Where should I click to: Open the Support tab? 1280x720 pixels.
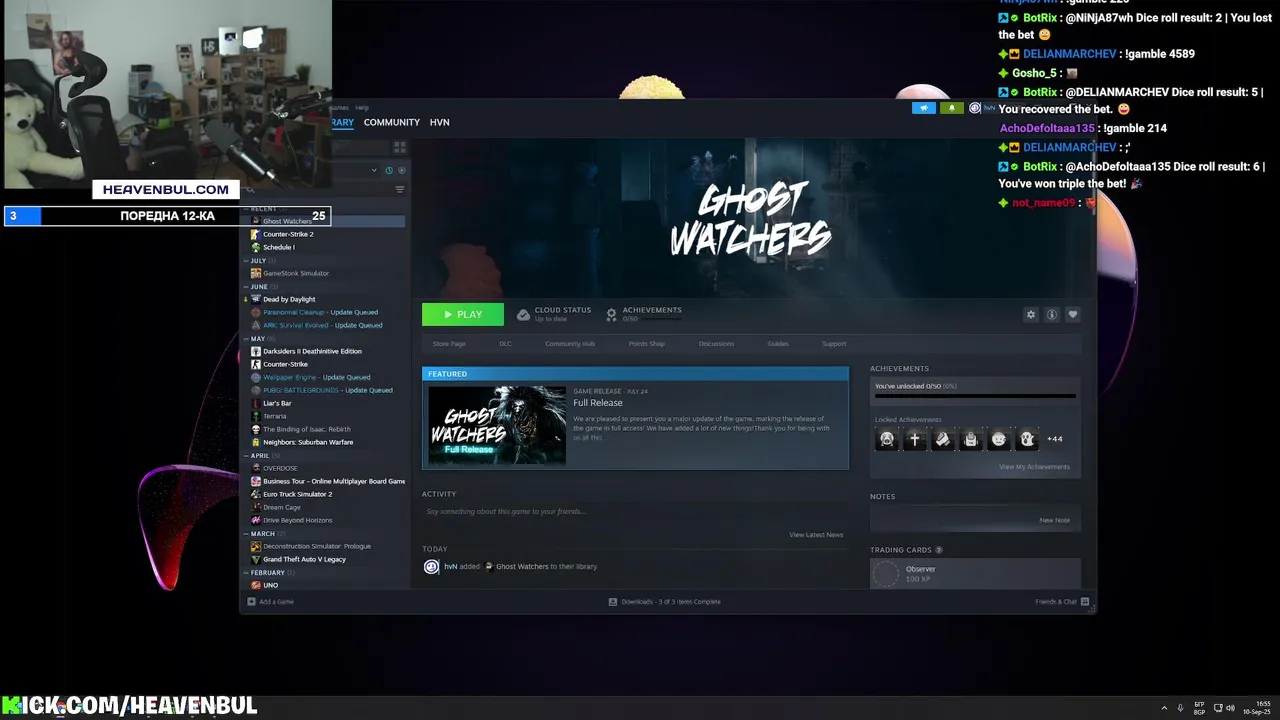(834, 343)
